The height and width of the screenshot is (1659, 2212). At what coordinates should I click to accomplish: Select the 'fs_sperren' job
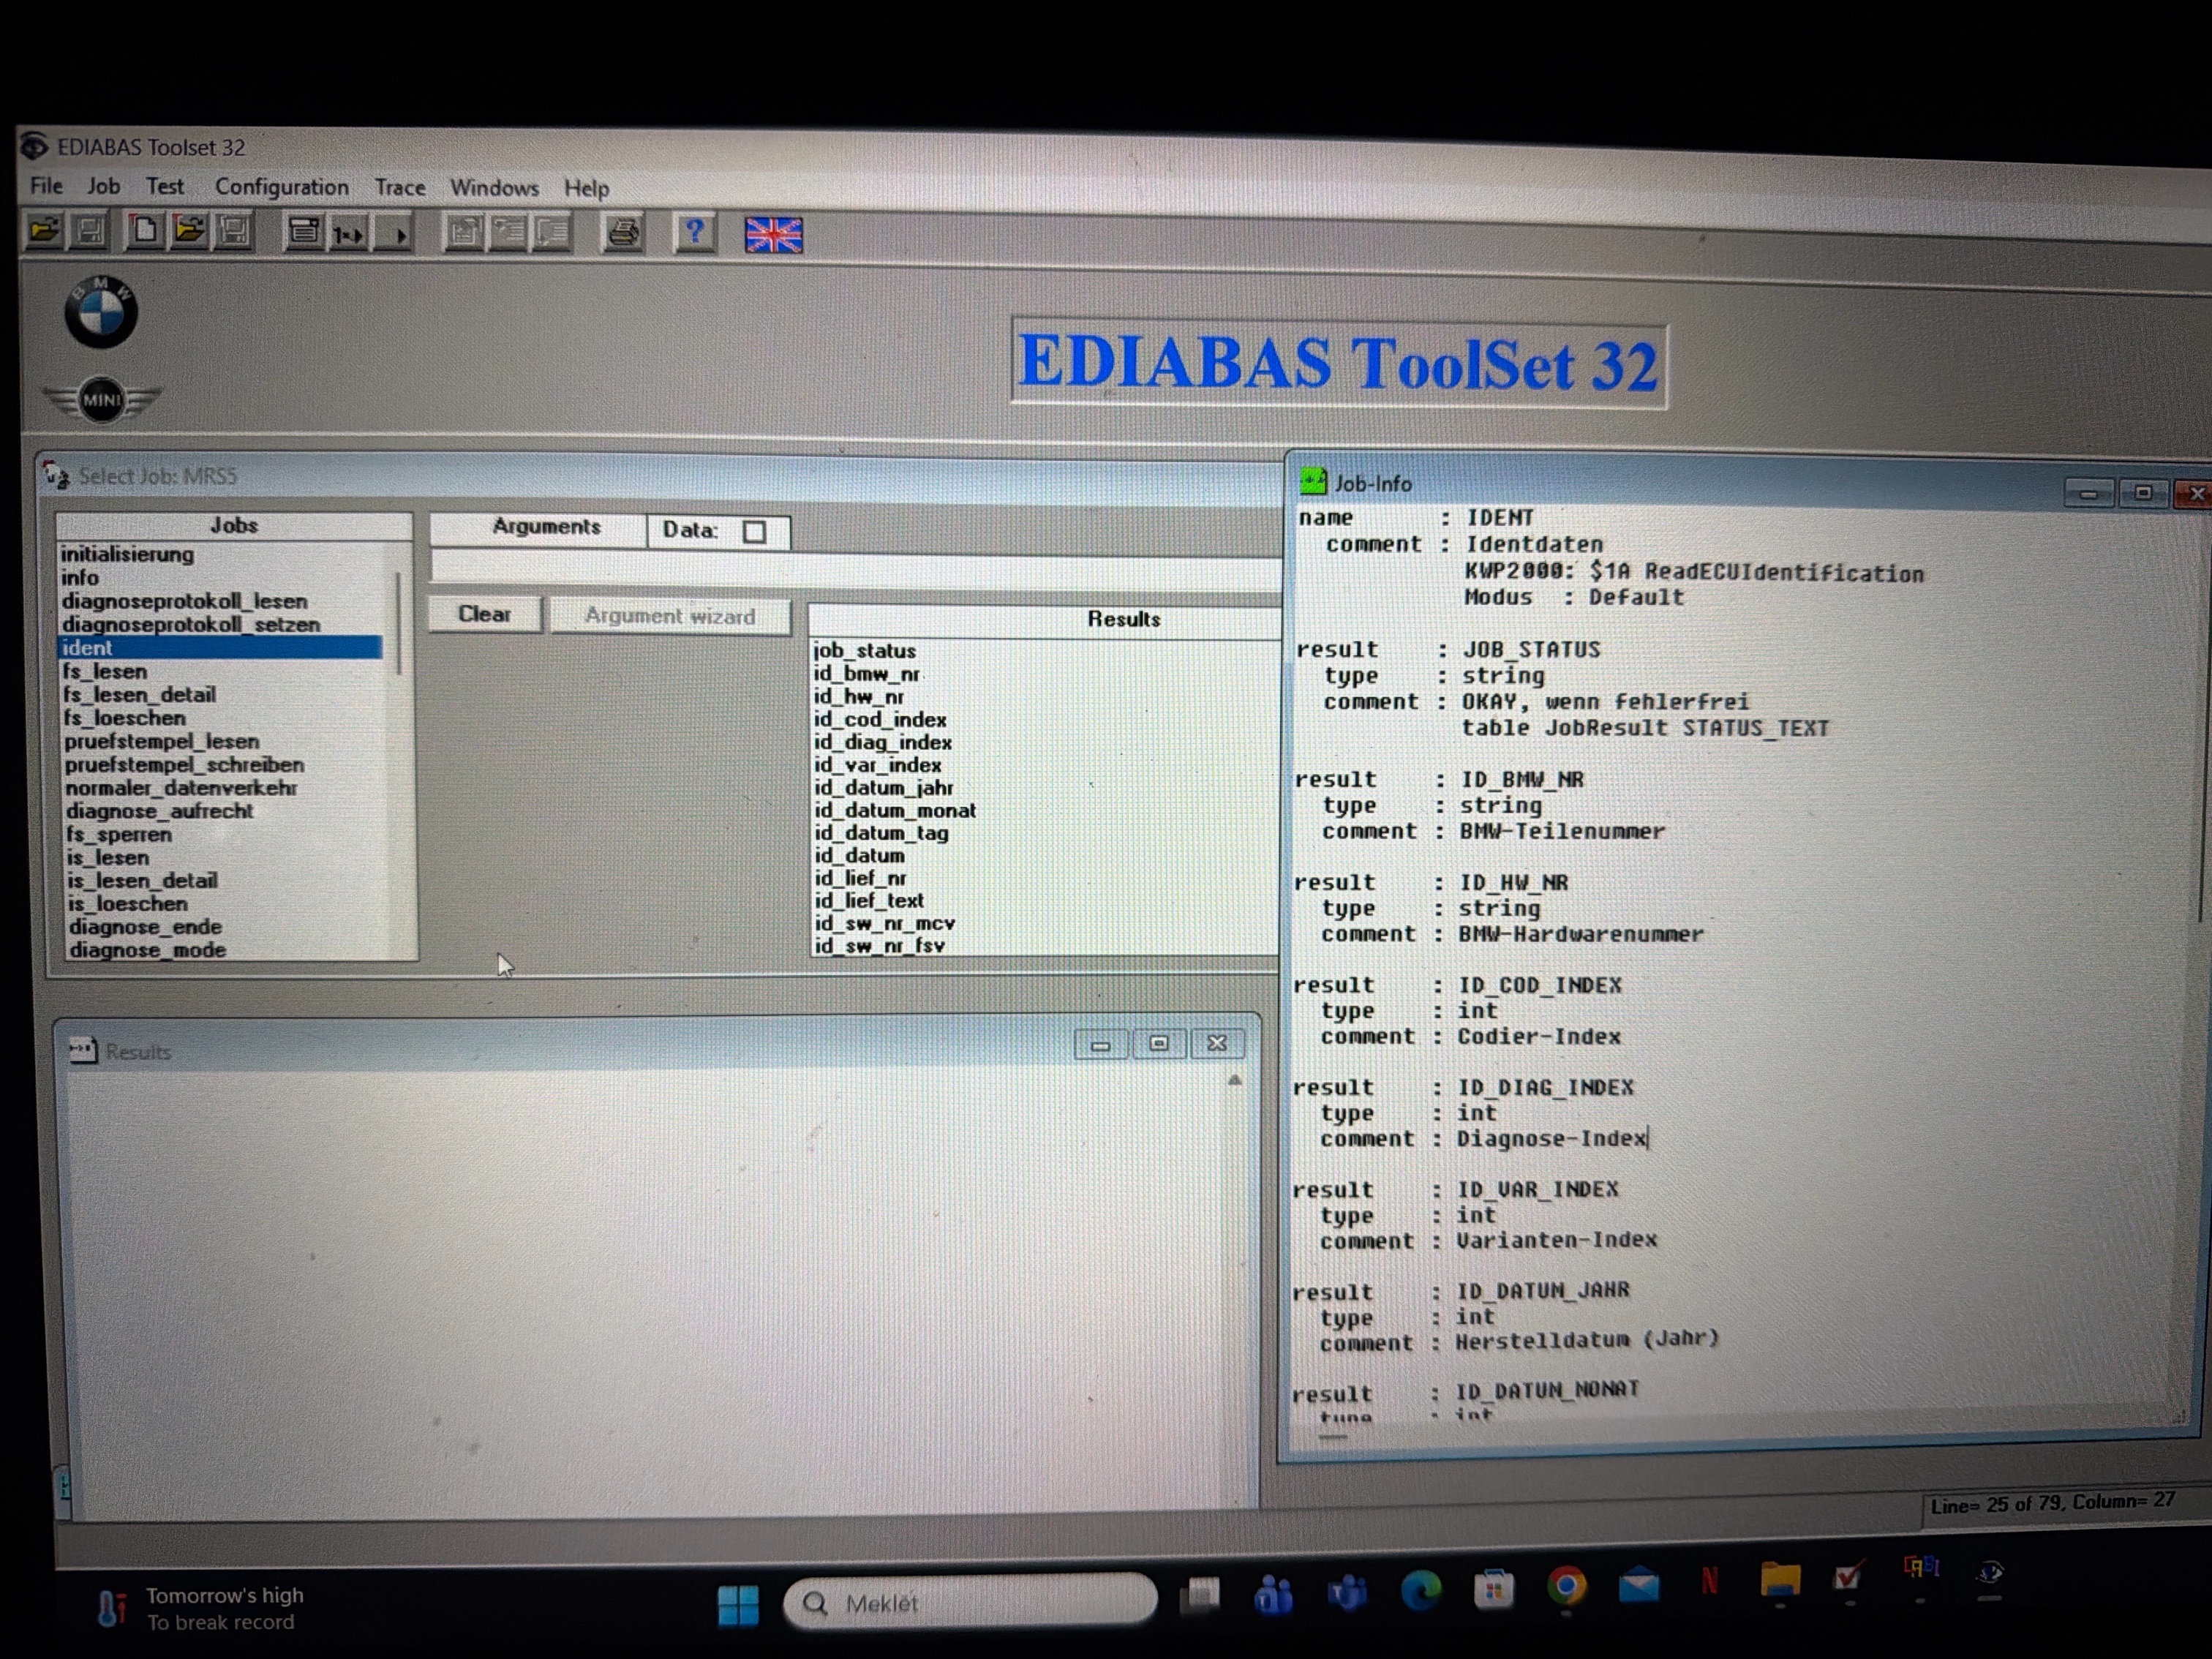(119, 834)
